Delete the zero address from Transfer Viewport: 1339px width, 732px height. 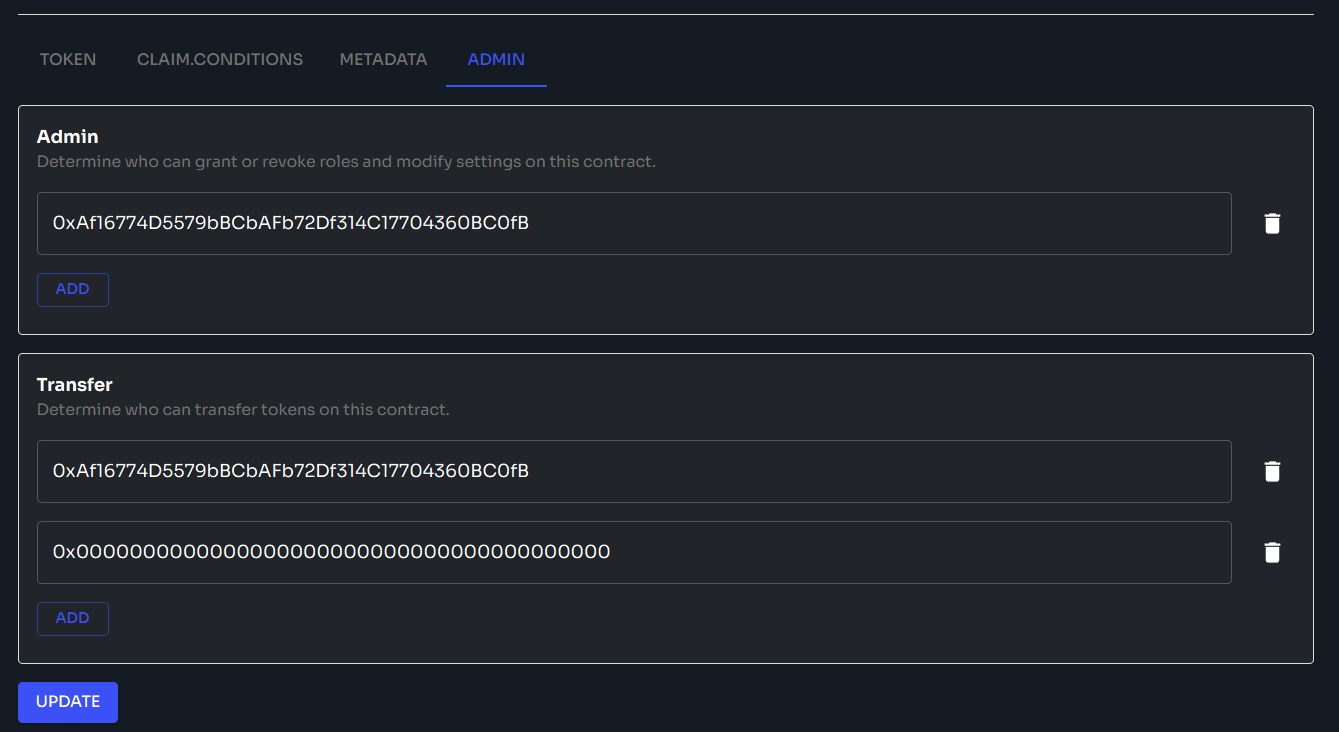pyautogui.click(x=1271, y=552)
